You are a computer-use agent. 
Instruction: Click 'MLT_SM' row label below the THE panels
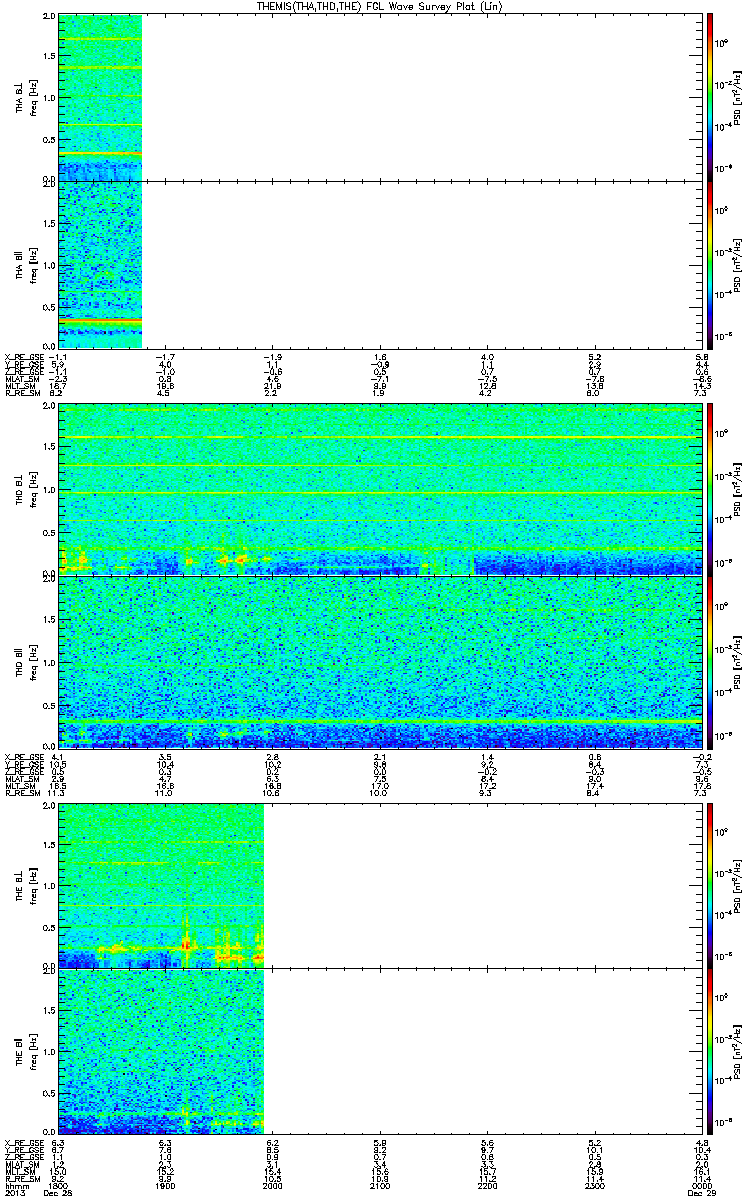[x=19, y=1172]
